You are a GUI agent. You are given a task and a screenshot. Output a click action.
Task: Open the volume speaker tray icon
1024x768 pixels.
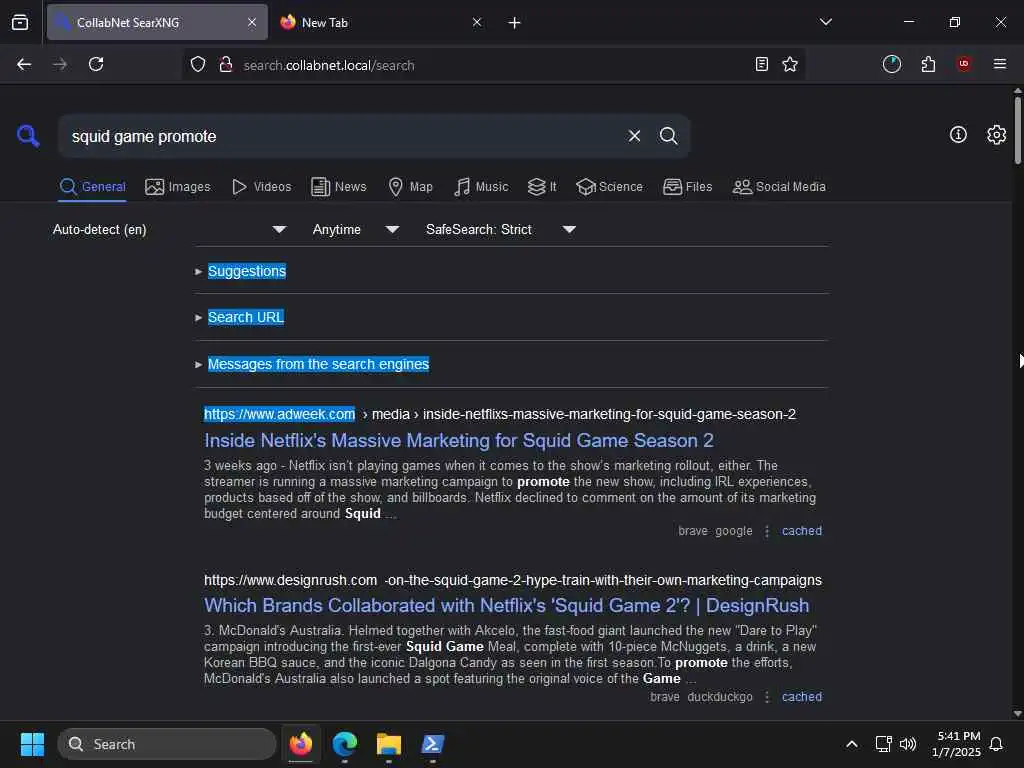(x=908, y=744)
